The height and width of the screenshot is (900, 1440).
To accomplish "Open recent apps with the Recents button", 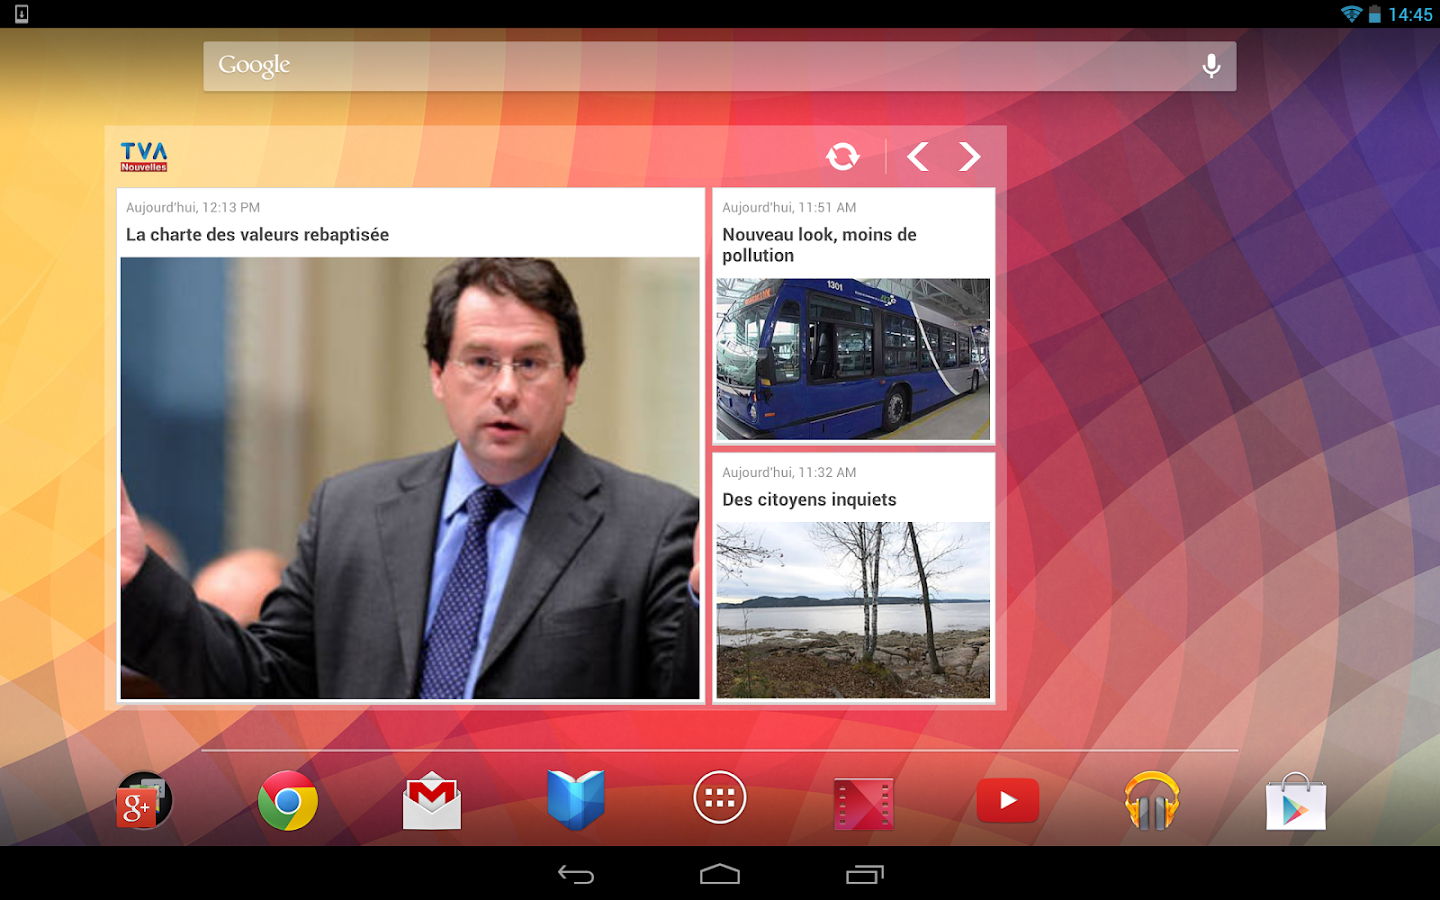I will (864, 873).
